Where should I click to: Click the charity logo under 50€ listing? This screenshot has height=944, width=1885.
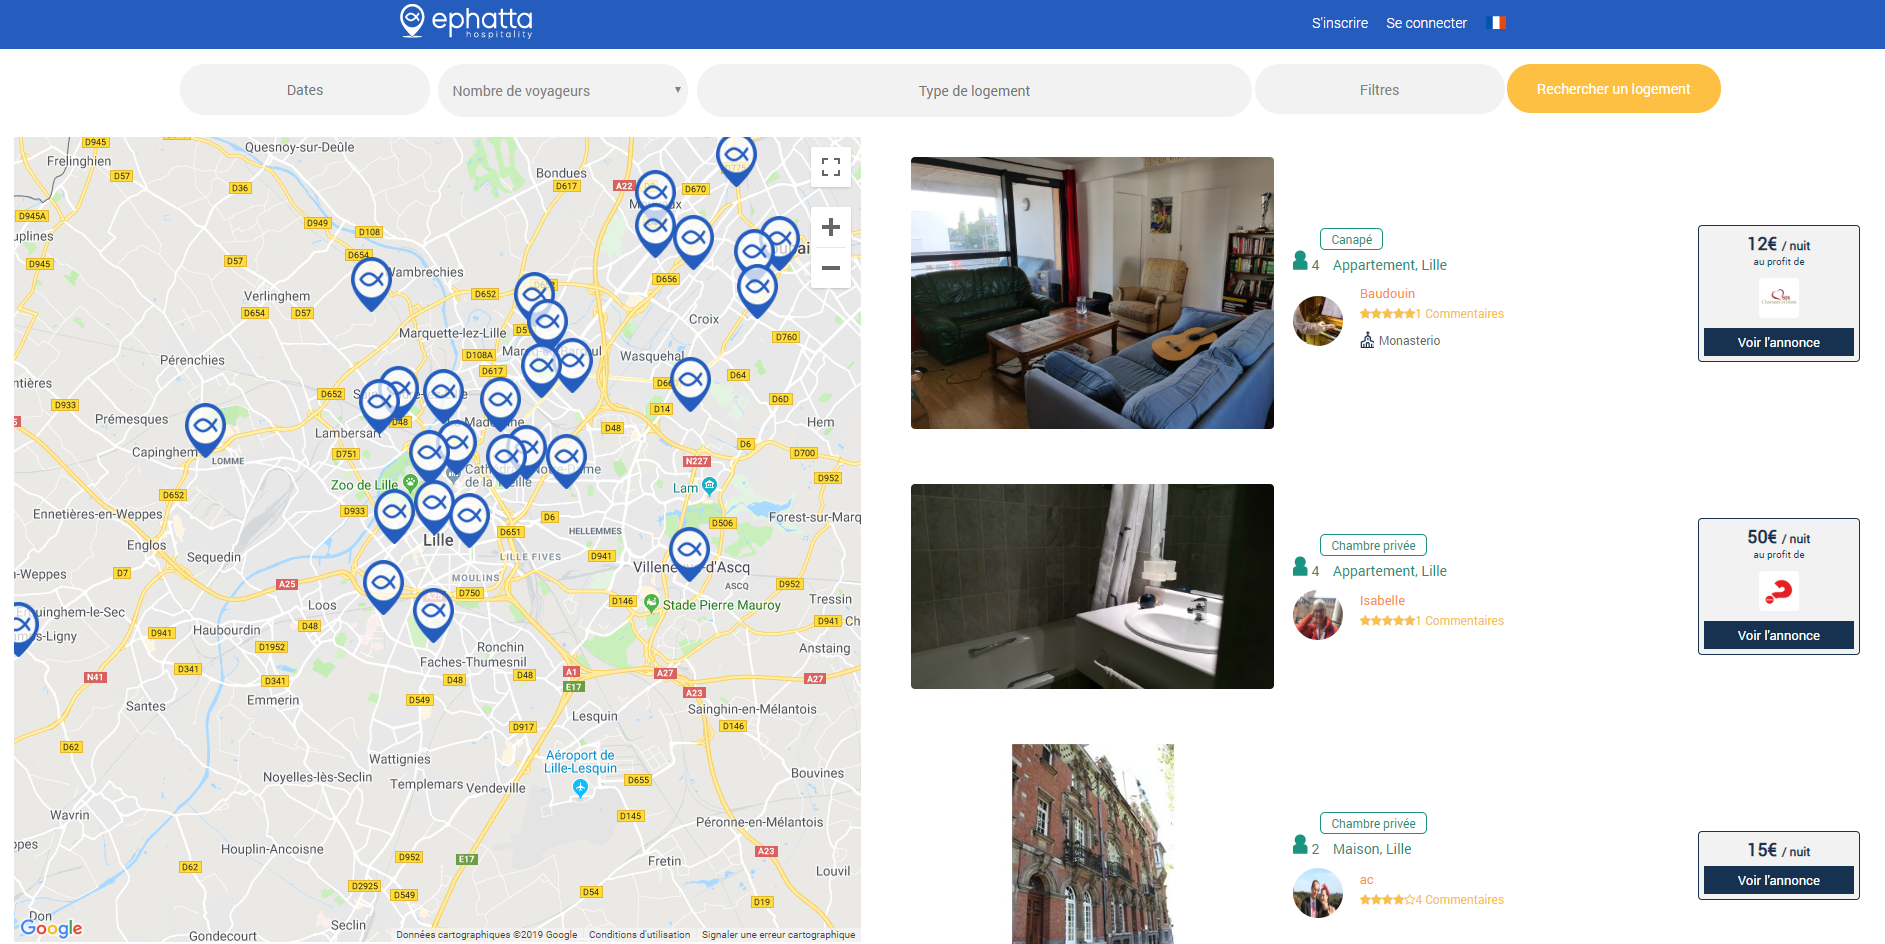click(x=1778, y=591)
